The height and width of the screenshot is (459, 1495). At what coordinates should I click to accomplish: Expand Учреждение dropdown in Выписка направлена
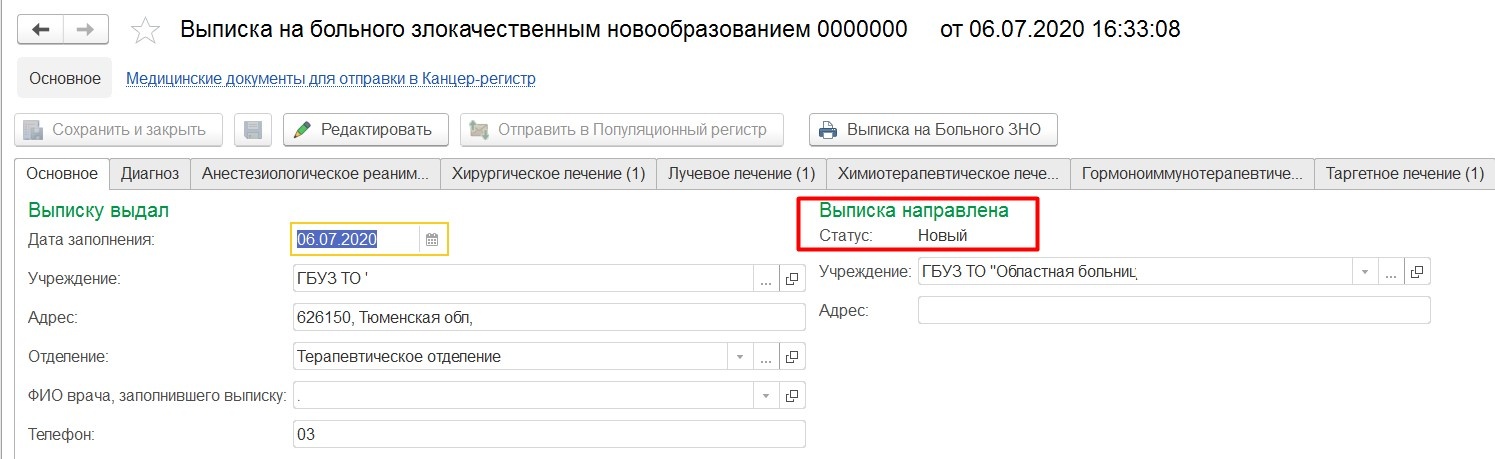point(1365,271)
